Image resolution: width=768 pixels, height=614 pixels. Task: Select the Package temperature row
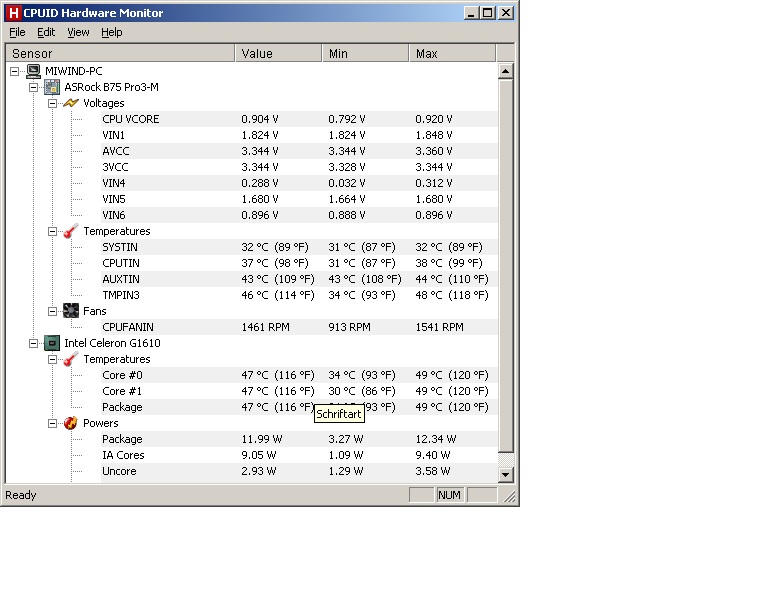[299, 407]
